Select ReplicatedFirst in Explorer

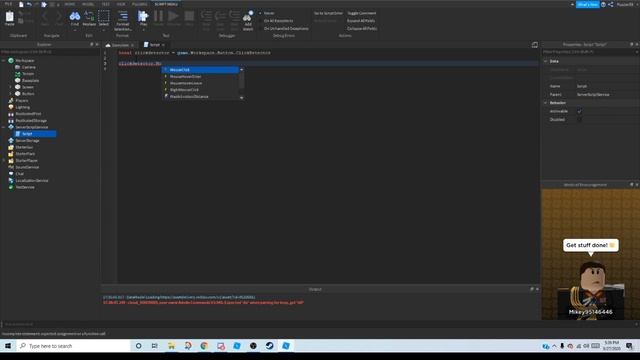point(25,114)
